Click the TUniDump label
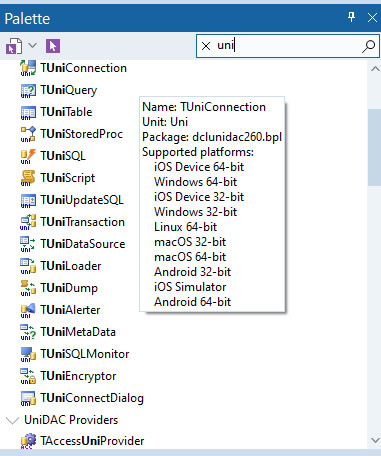 point(69,288)
